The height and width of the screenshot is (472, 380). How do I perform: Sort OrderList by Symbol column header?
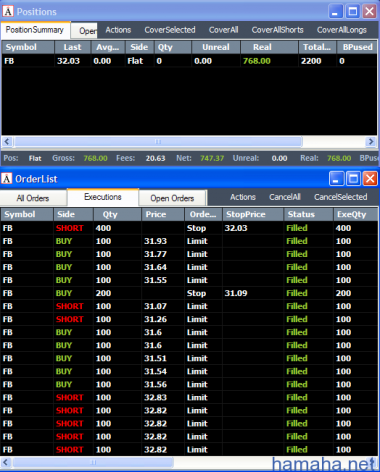27,214
